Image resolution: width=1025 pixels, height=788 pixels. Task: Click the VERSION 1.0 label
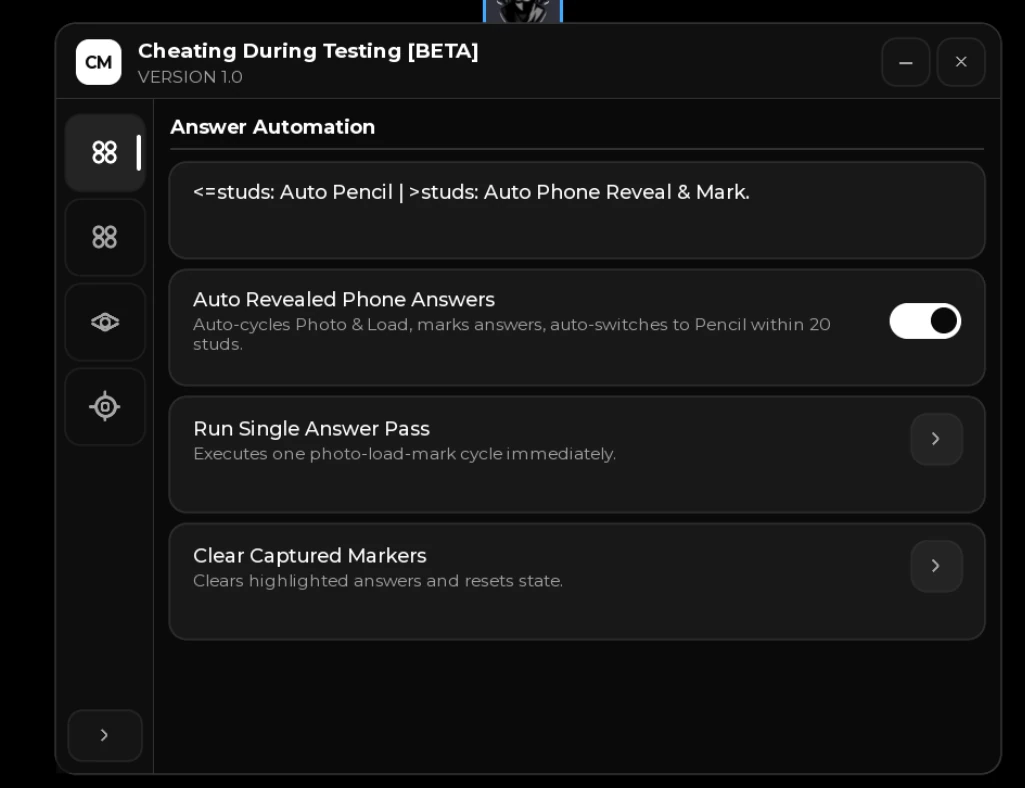(190, 77)
